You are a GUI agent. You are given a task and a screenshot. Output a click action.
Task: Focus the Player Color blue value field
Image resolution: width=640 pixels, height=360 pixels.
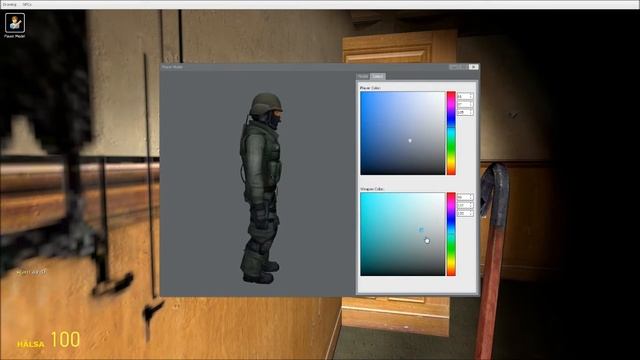465,112
